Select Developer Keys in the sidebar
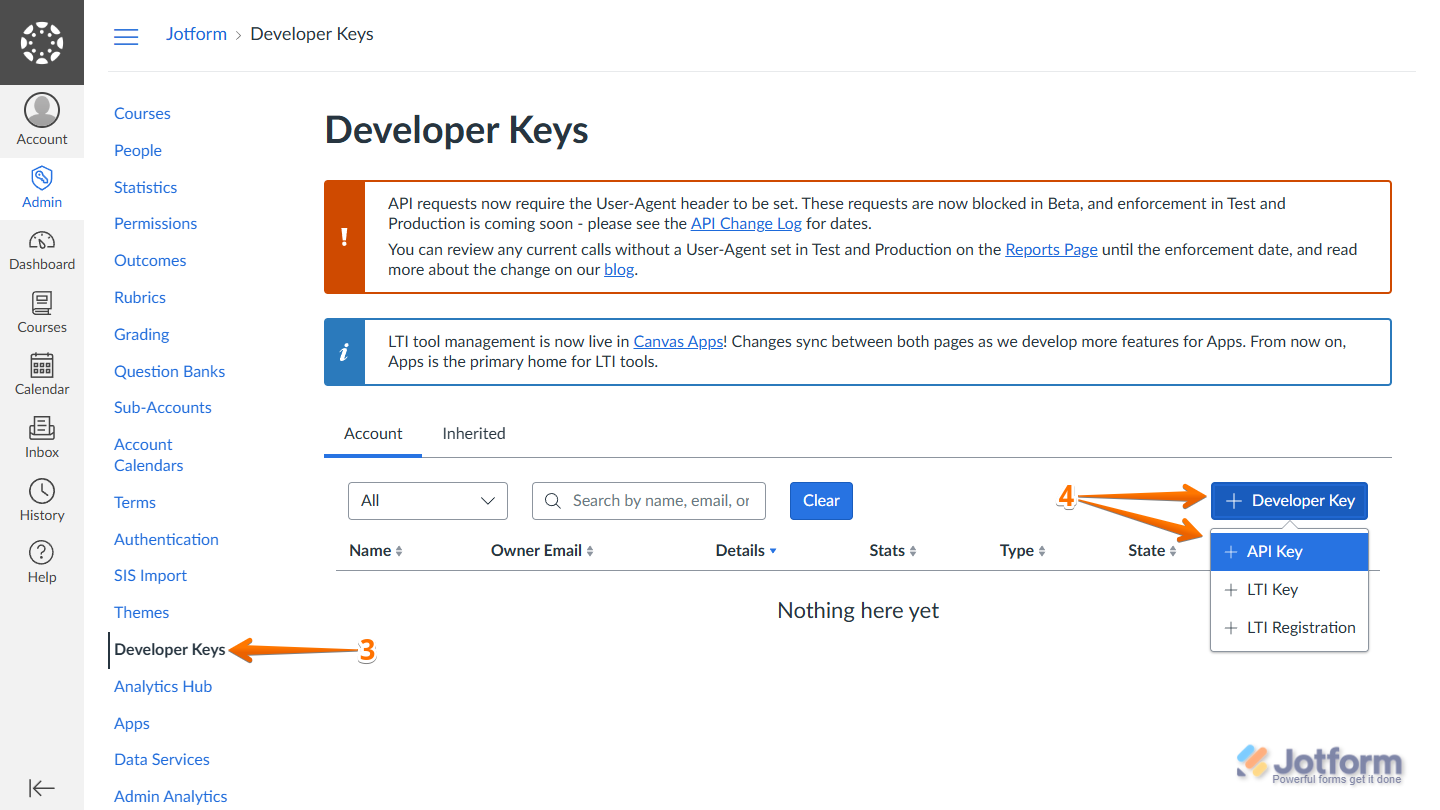 coord(169,650)
